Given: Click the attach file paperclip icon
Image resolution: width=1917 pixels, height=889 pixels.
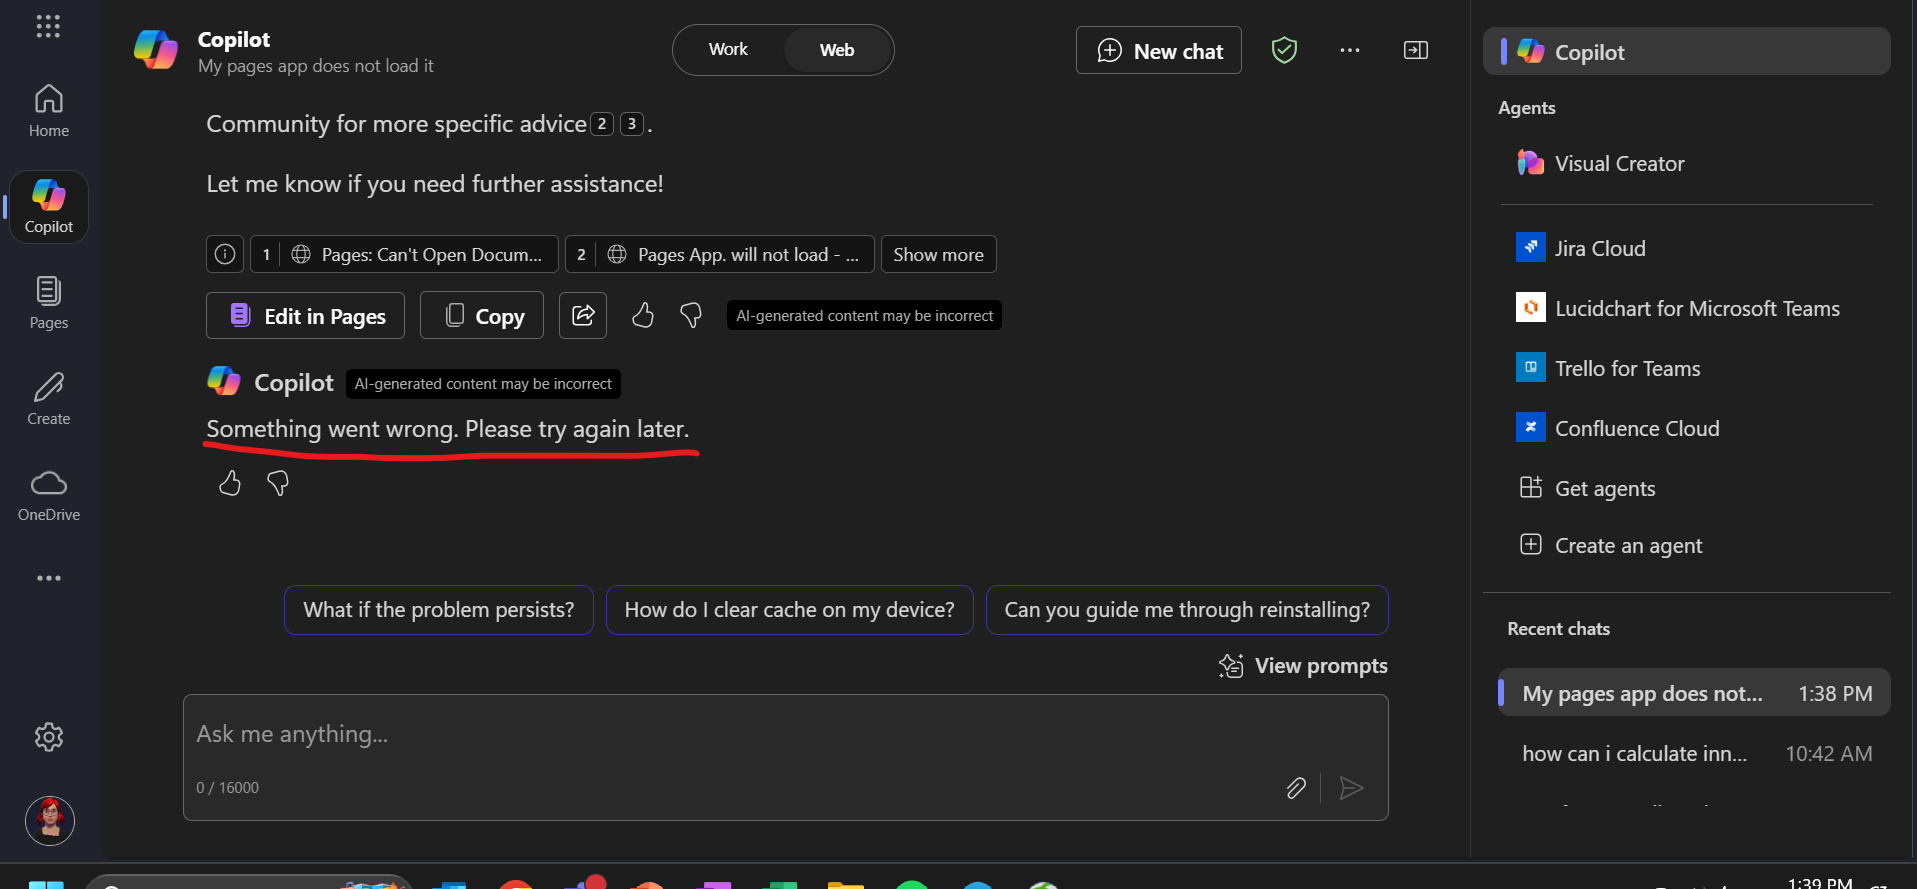Looking at the screenshot, I should (1296, 788).
